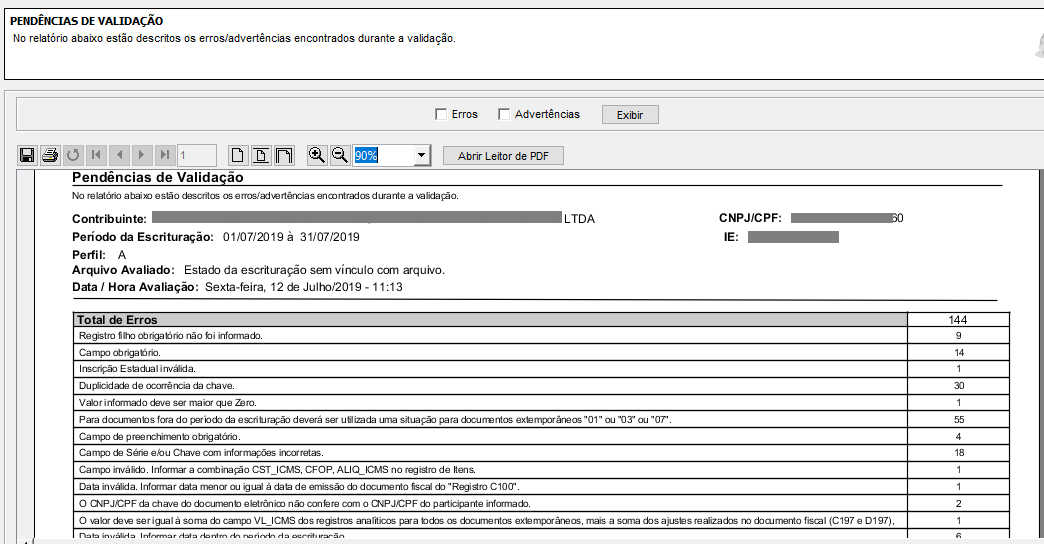The height and width of the screenshot is (544, 1044).
Task: Click the save report floppy disk icon
Action: pyautogui.click(x=27, y=155)
